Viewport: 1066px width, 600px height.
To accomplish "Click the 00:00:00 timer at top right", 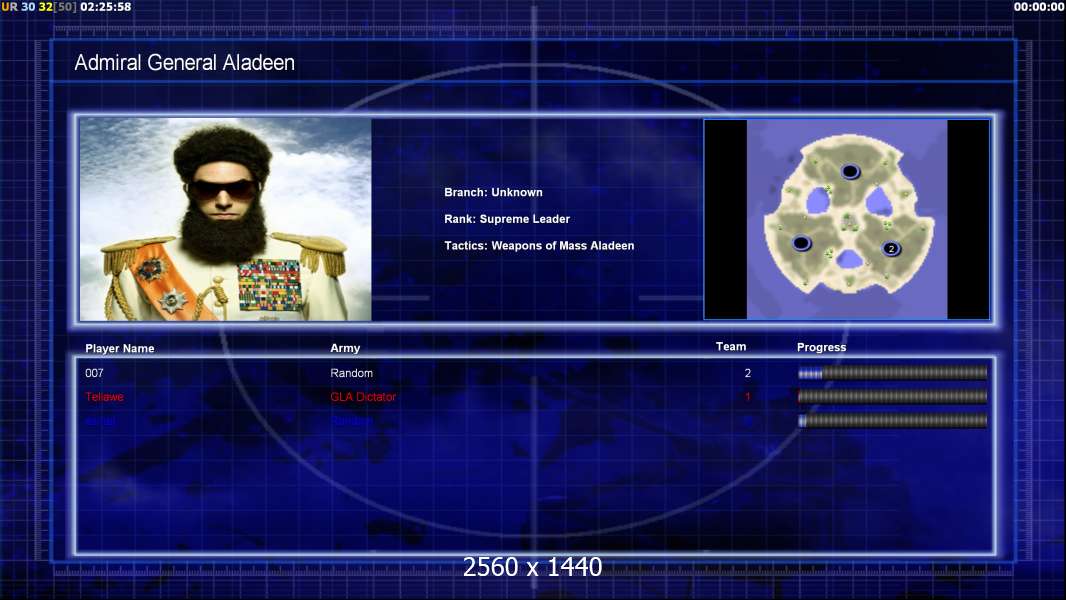I will point(1039,7).
